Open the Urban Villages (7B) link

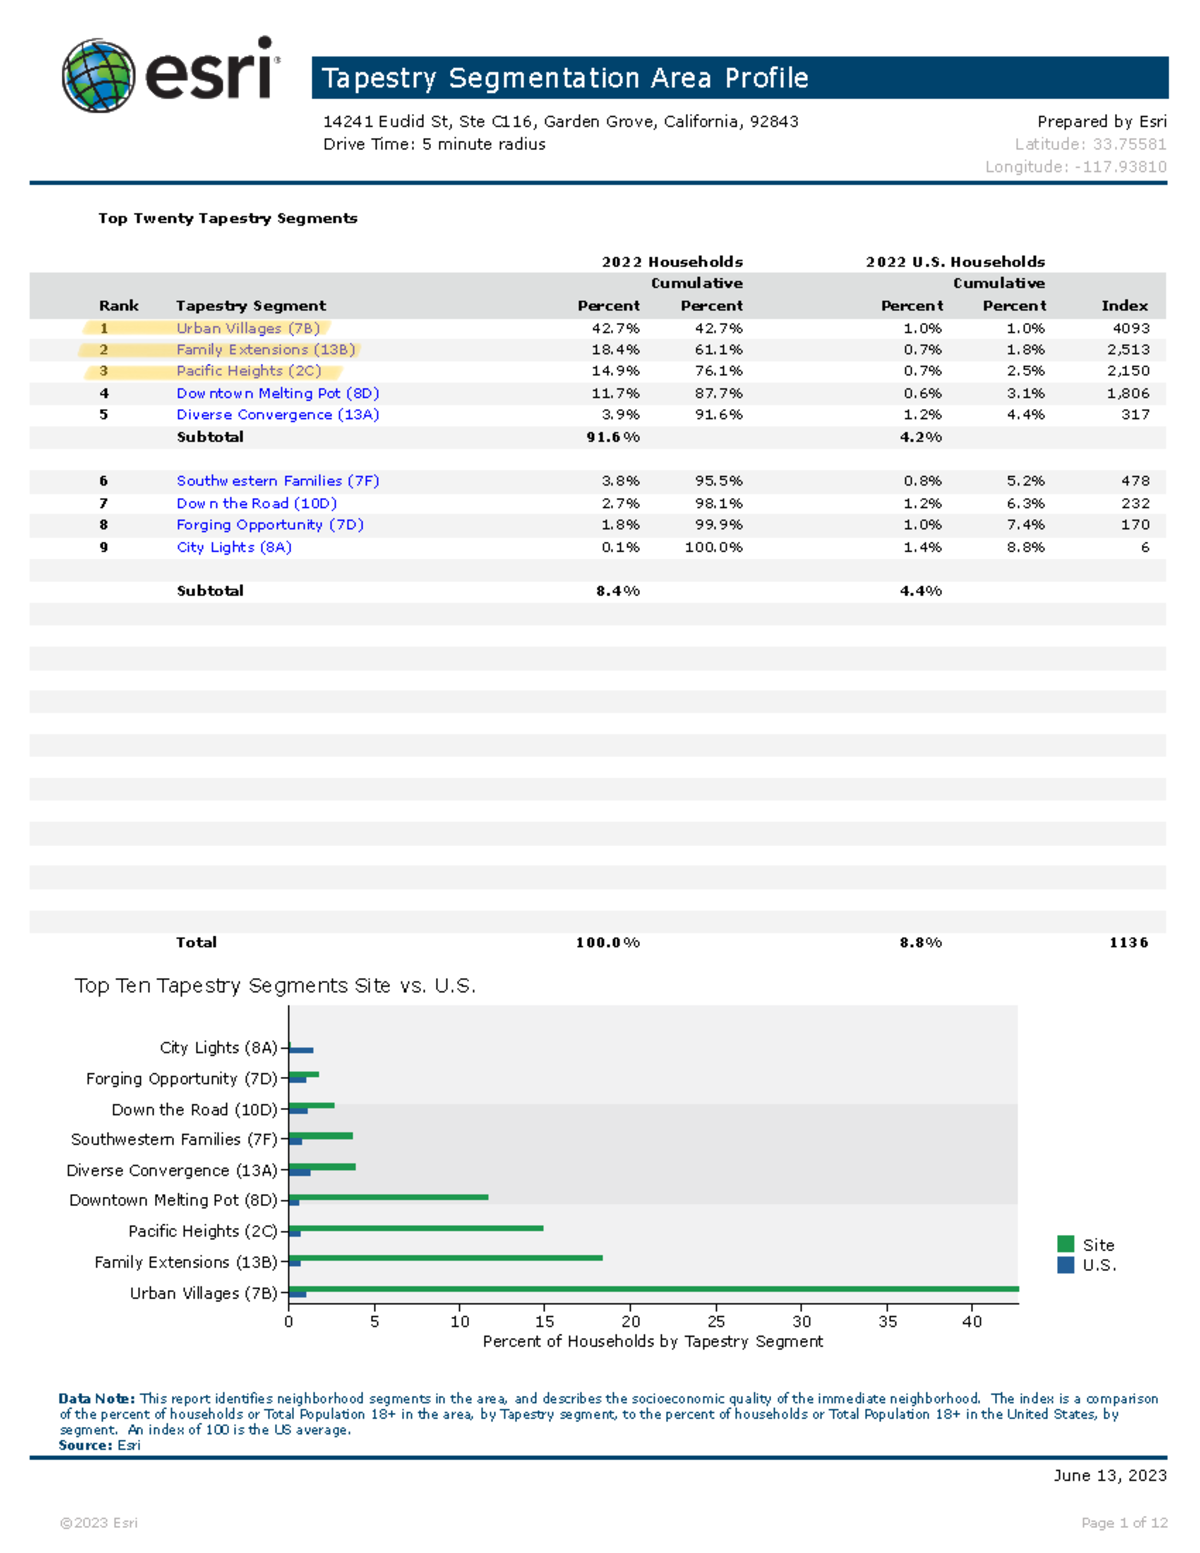click(248, 328)
